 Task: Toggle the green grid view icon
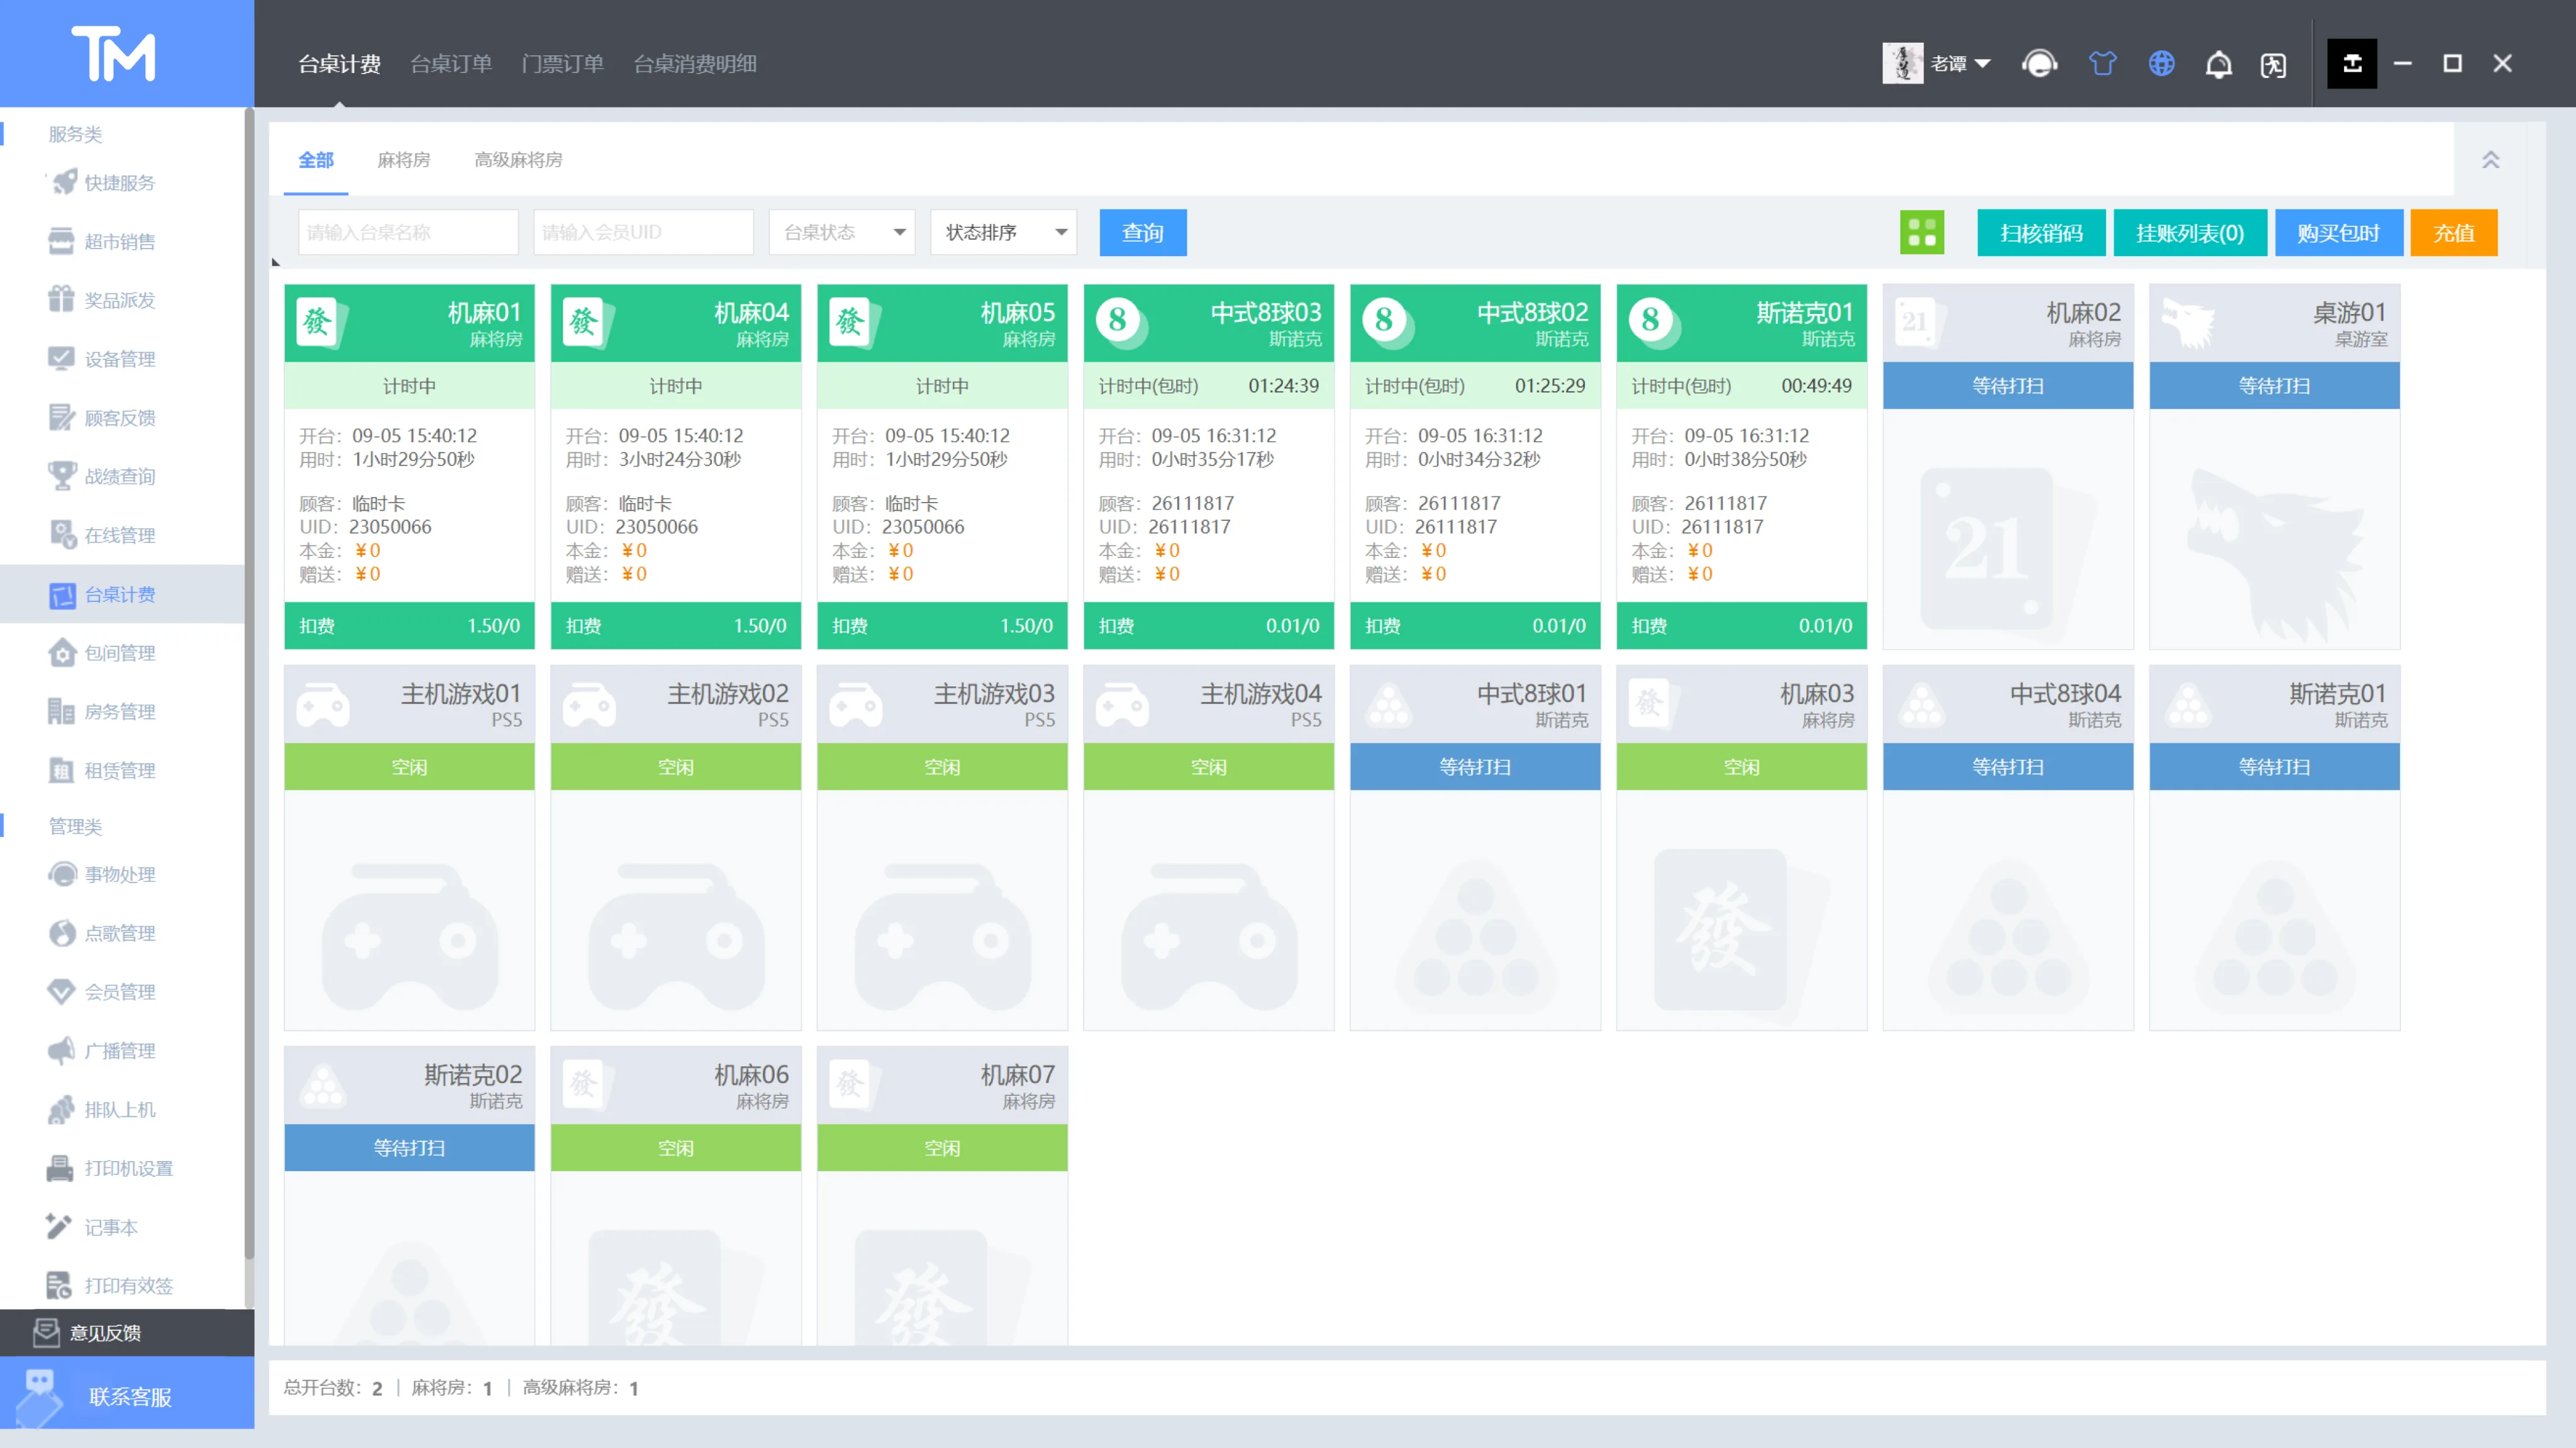1921,233
